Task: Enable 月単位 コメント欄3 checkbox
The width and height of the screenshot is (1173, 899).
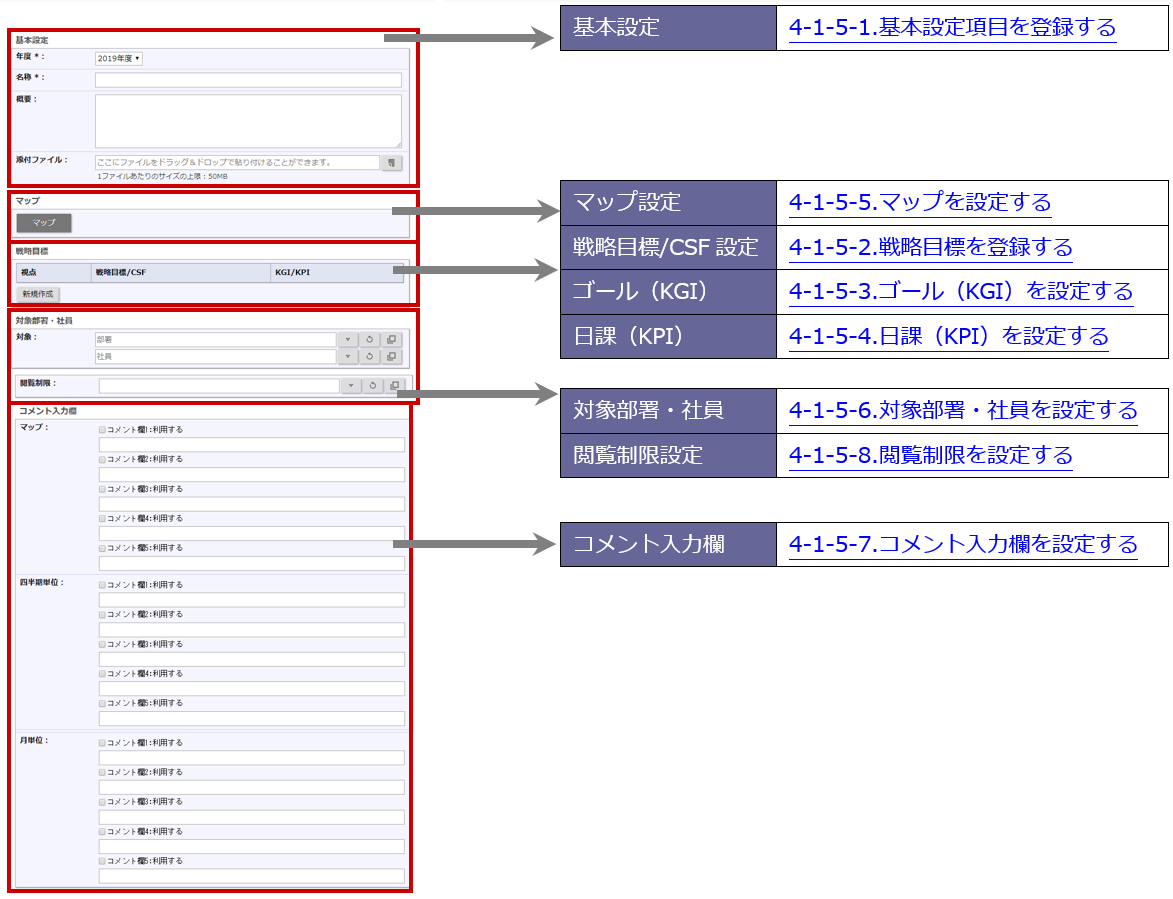Action: [102, 802]
